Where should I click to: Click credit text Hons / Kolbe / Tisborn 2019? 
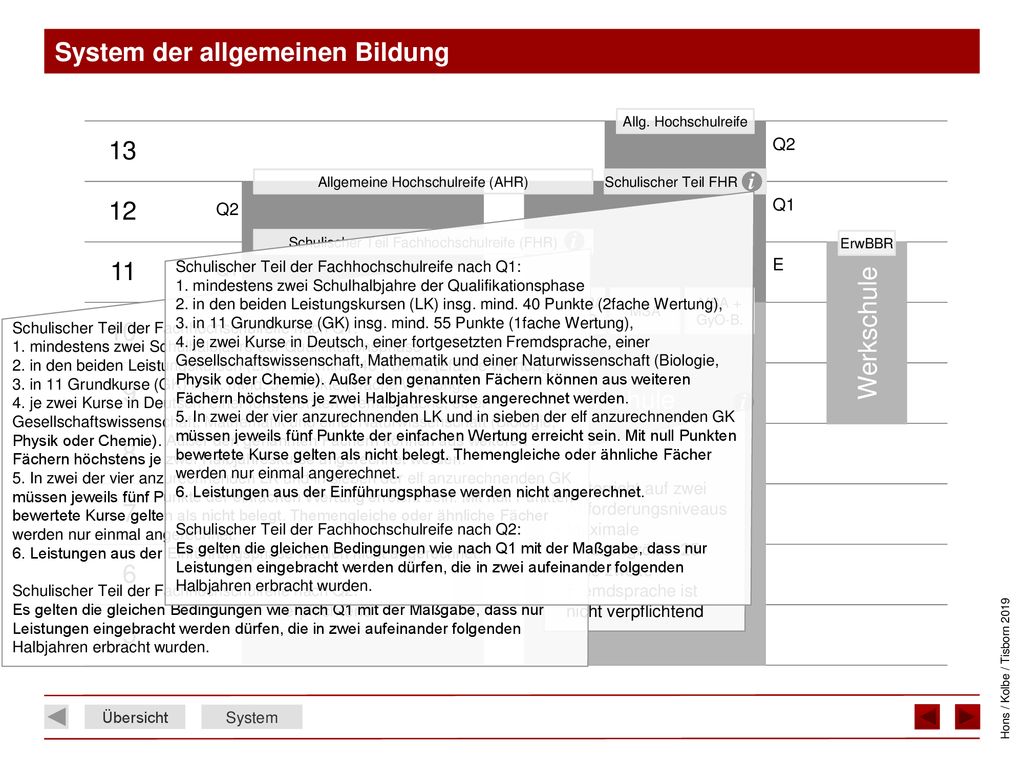click(x=1005, y=667)
